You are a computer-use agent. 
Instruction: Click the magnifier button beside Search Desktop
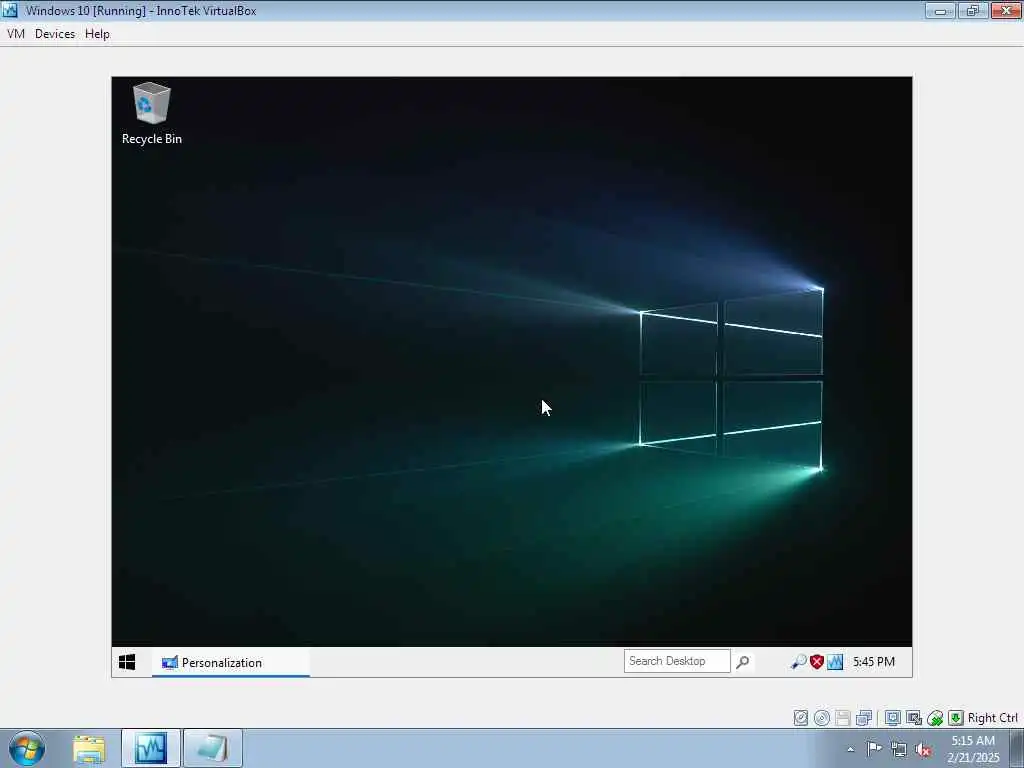743,662
